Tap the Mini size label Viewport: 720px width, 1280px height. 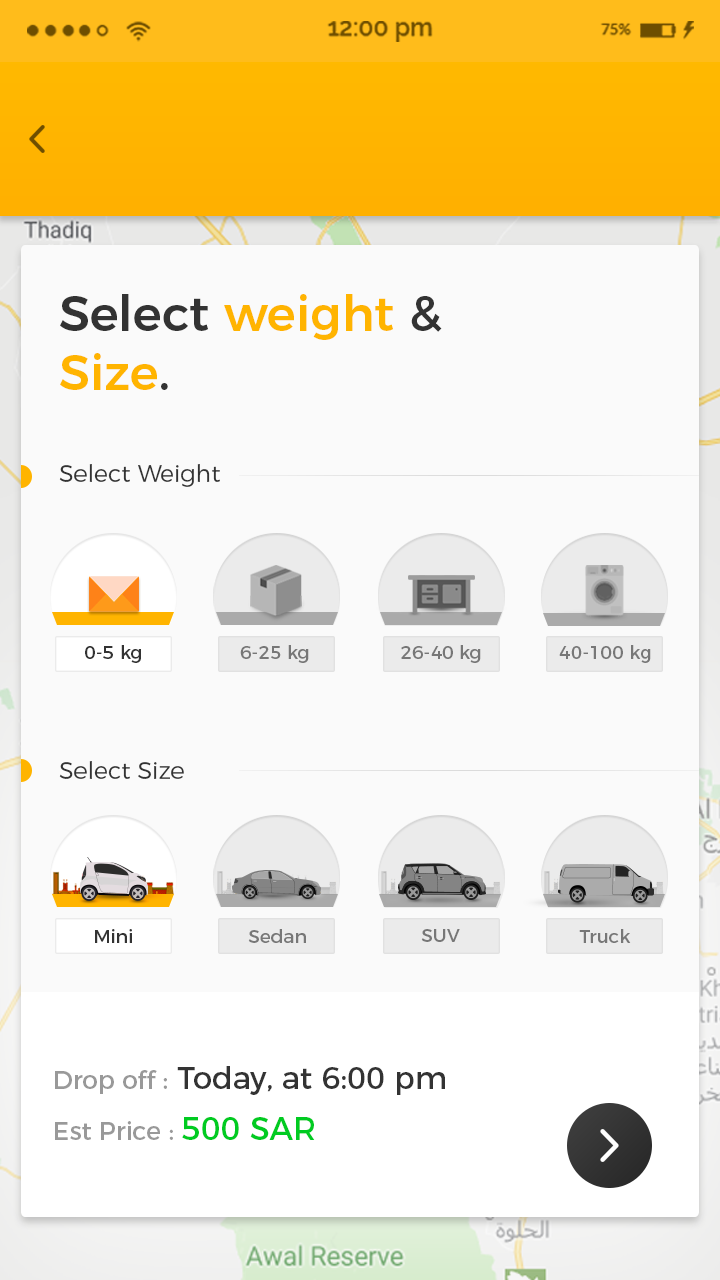113,937
